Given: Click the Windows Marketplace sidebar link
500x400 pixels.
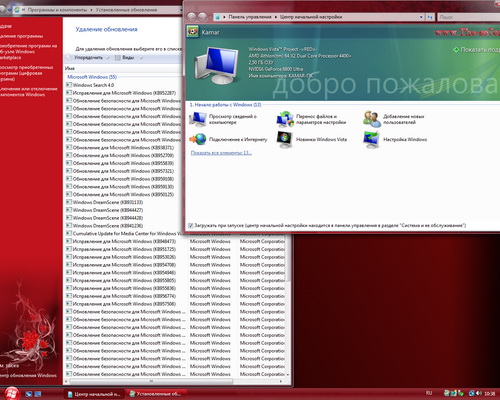Looking at the screenshot, I should point(28,52).
